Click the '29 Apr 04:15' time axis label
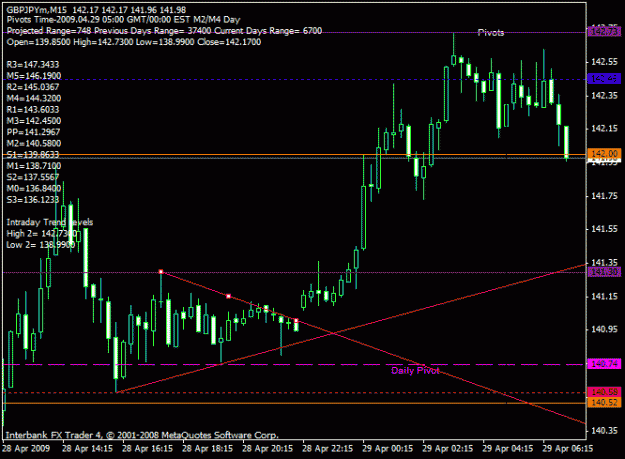The image size is (625, 459). [508, 449]
